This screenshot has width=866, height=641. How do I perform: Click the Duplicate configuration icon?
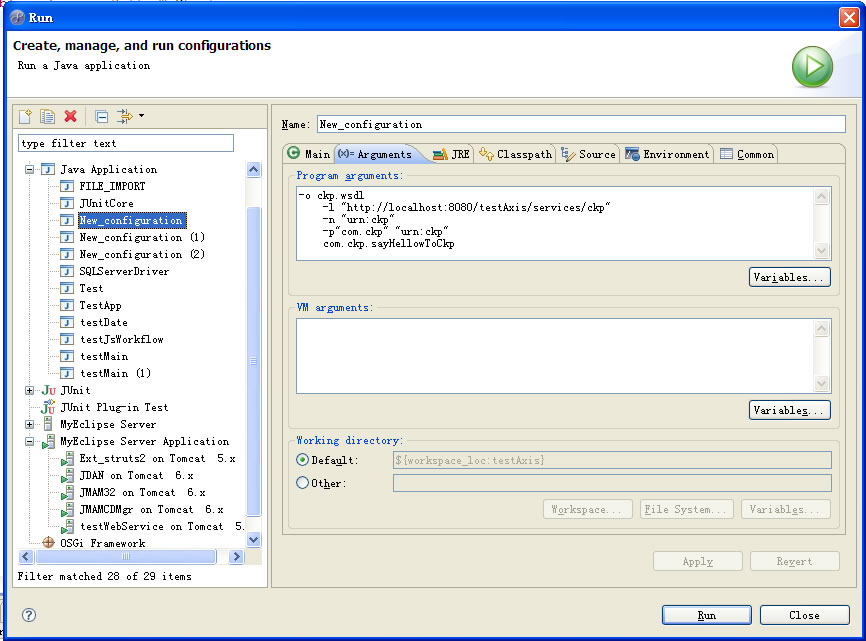[x=47, y=116]
